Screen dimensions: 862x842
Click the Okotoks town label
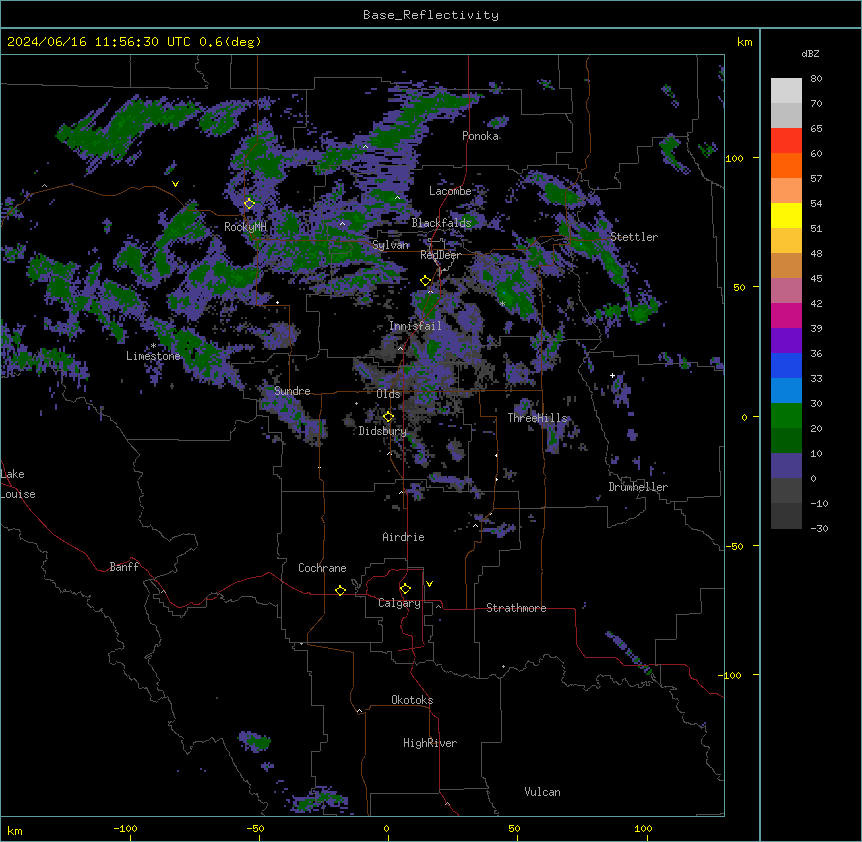[412, 700]
